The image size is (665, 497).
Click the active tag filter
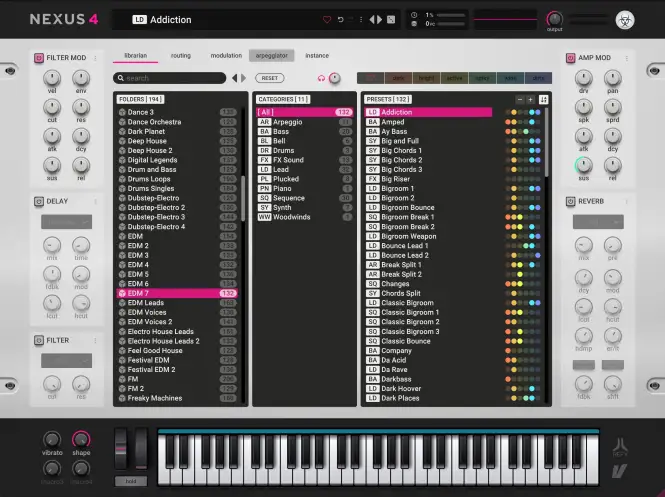point(454,78)
